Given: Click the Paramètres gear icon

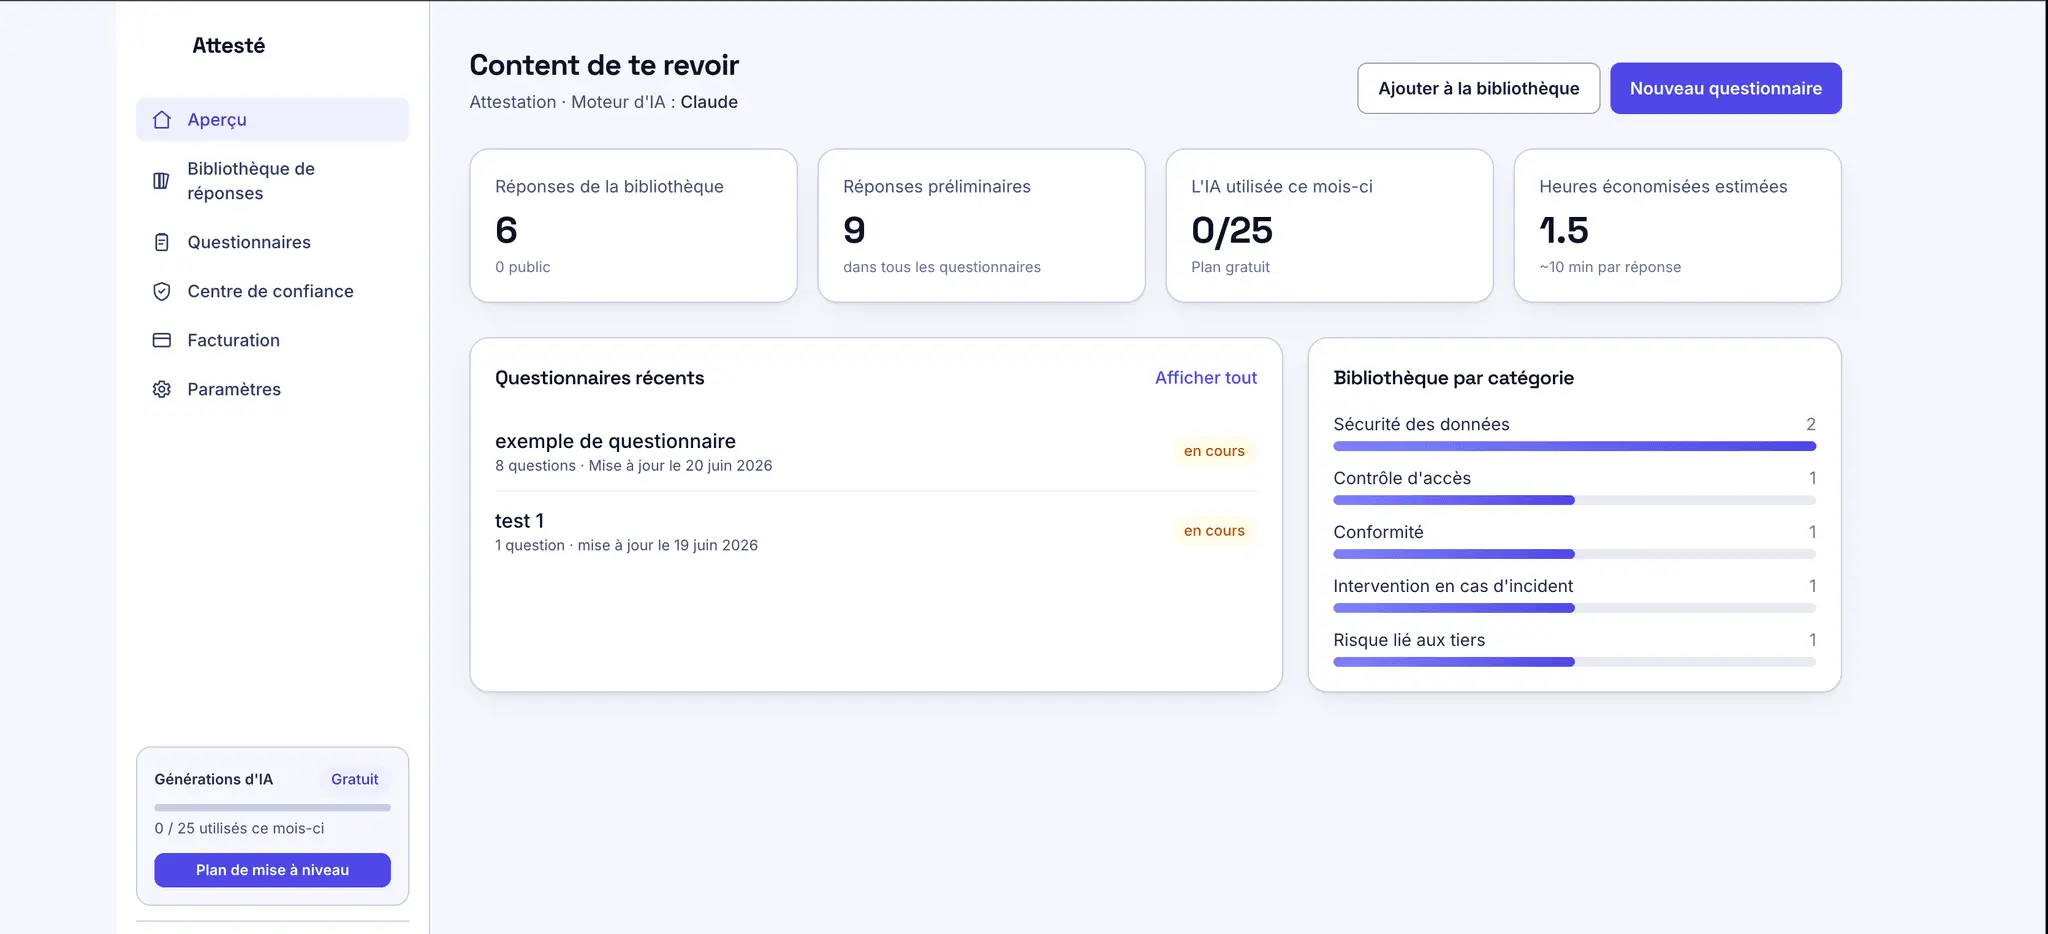Looking at the screenshot, I should (162, 389).
